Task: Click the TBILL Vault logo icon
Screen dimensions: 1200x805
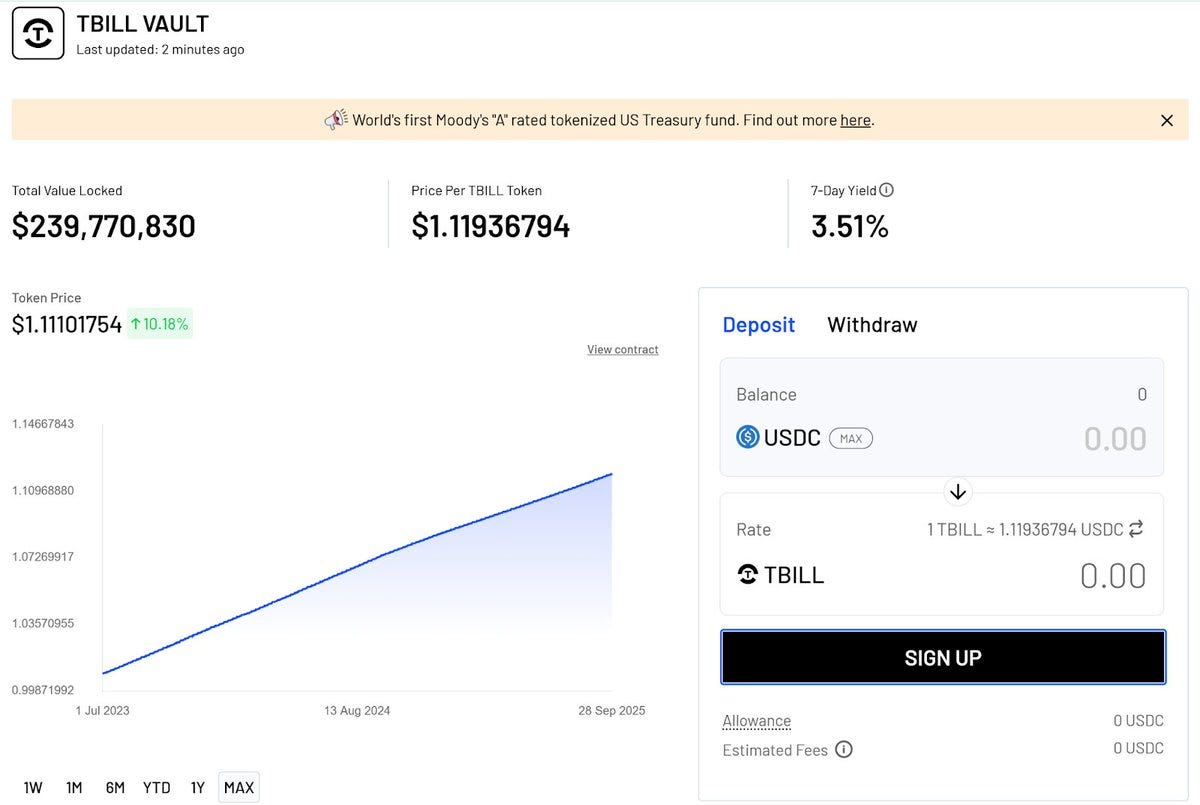Action: [38, 34]
